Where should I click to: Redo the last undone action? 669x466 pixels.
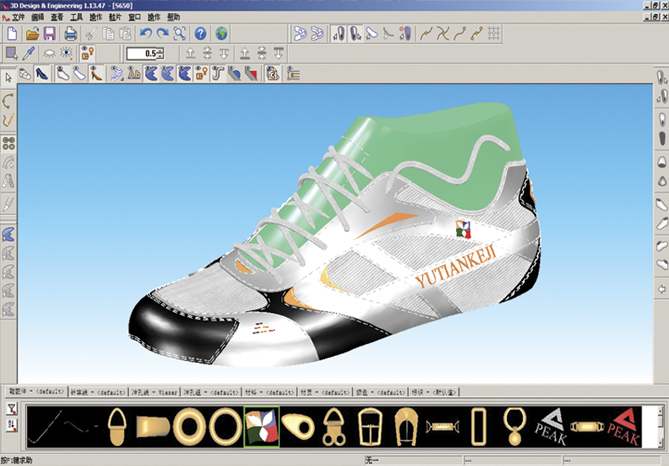point(163,33)
